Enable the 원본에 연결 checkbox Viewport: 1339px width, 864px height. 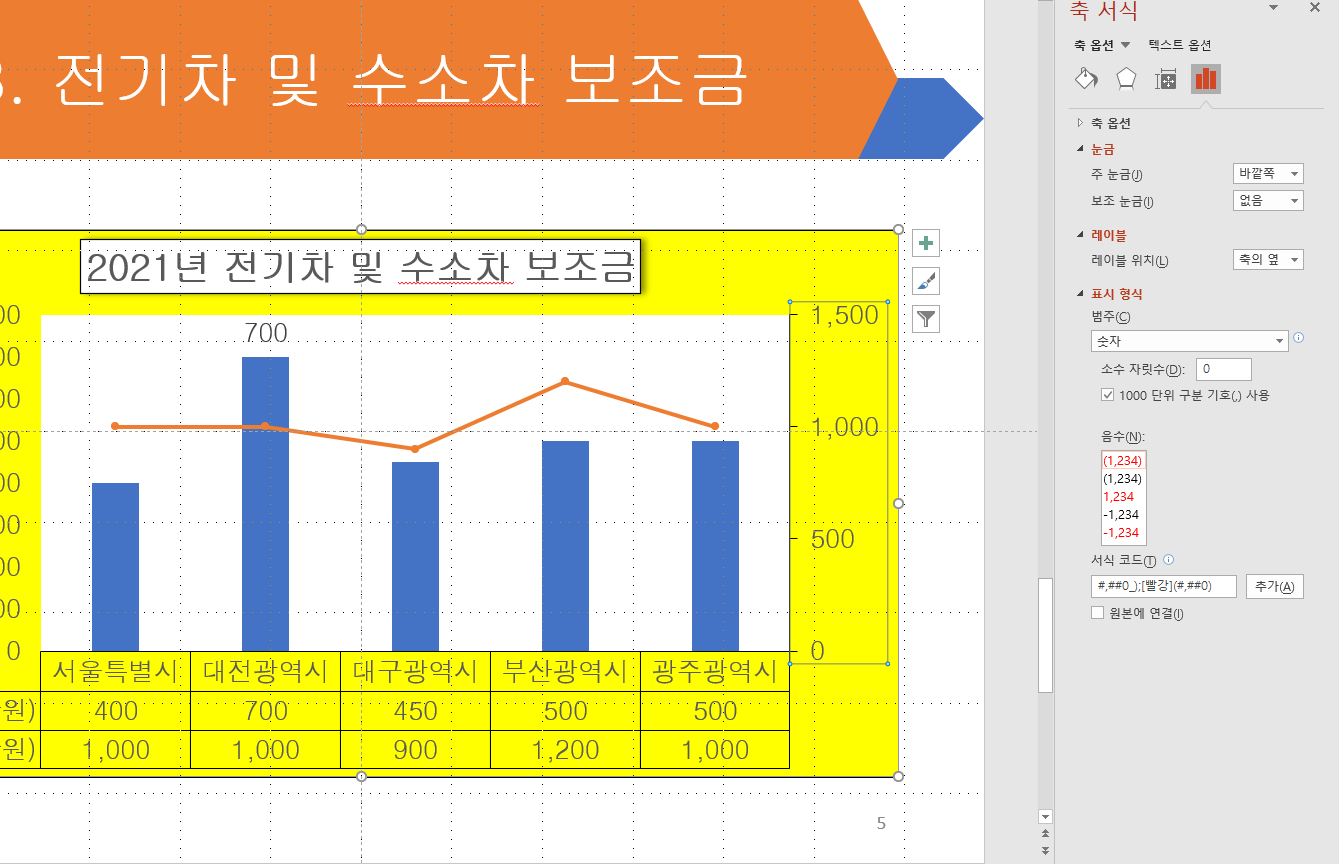pos(1097,613)
